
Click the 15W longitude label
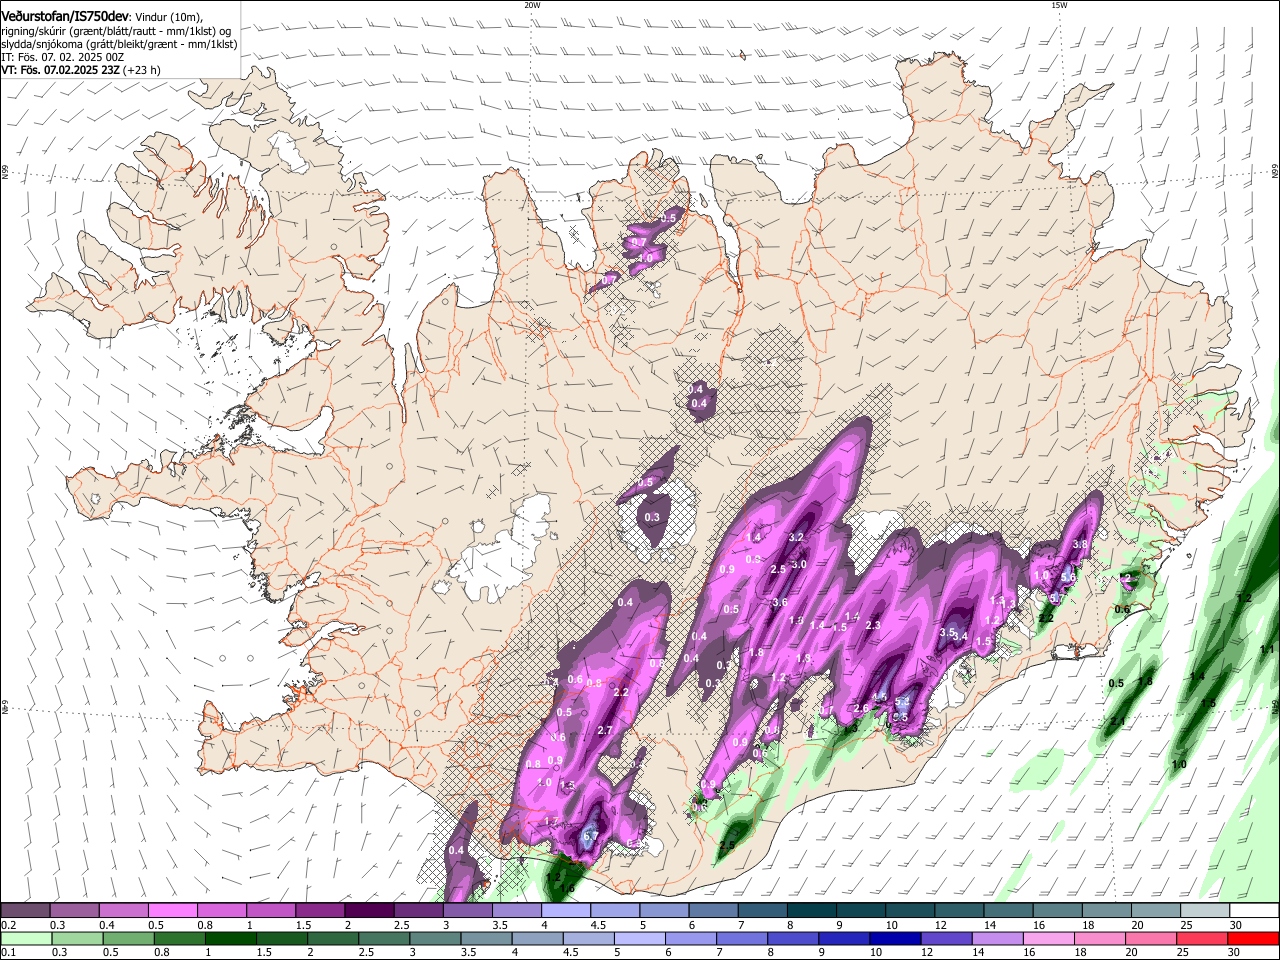(x=1059, y=5)
